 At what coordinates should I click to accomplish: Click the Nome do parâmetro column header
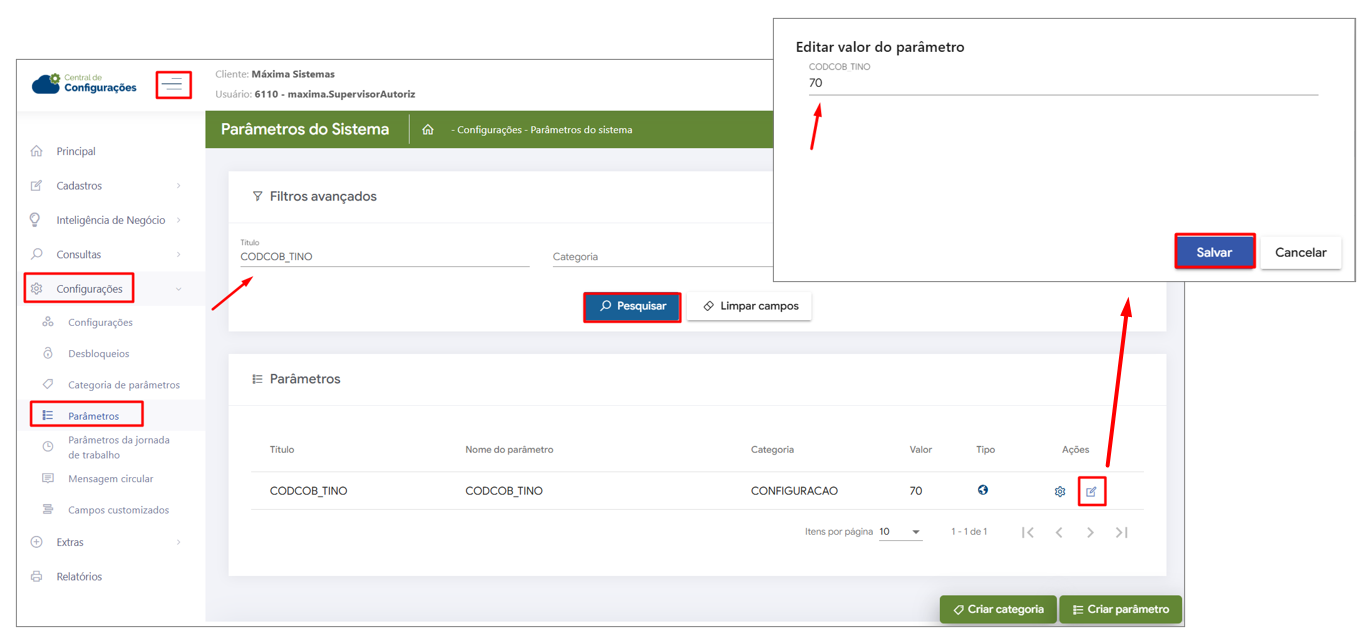point(509,450)
